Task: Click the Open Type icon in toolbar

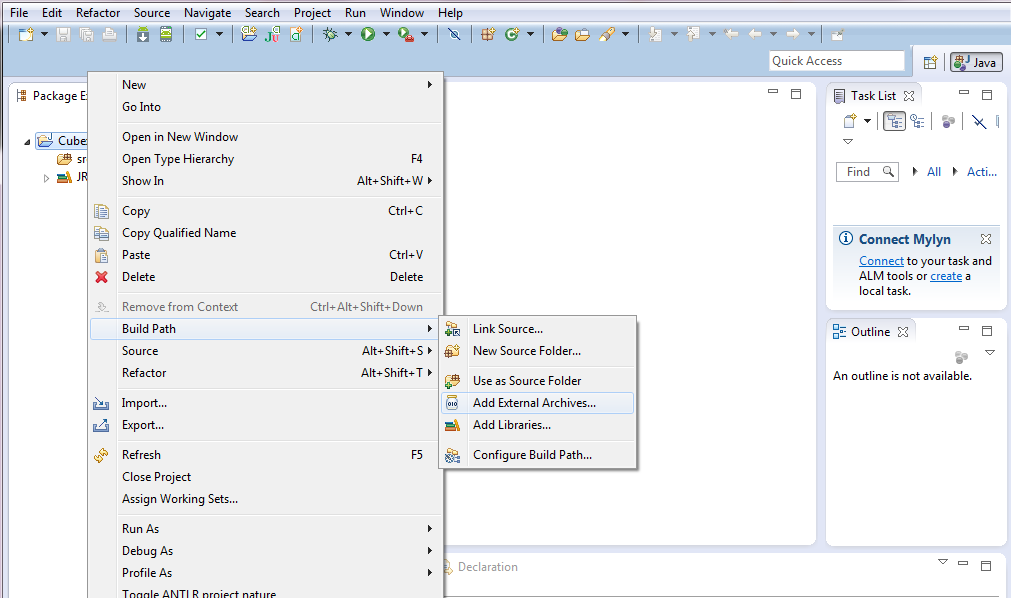Action: point(558,34)
